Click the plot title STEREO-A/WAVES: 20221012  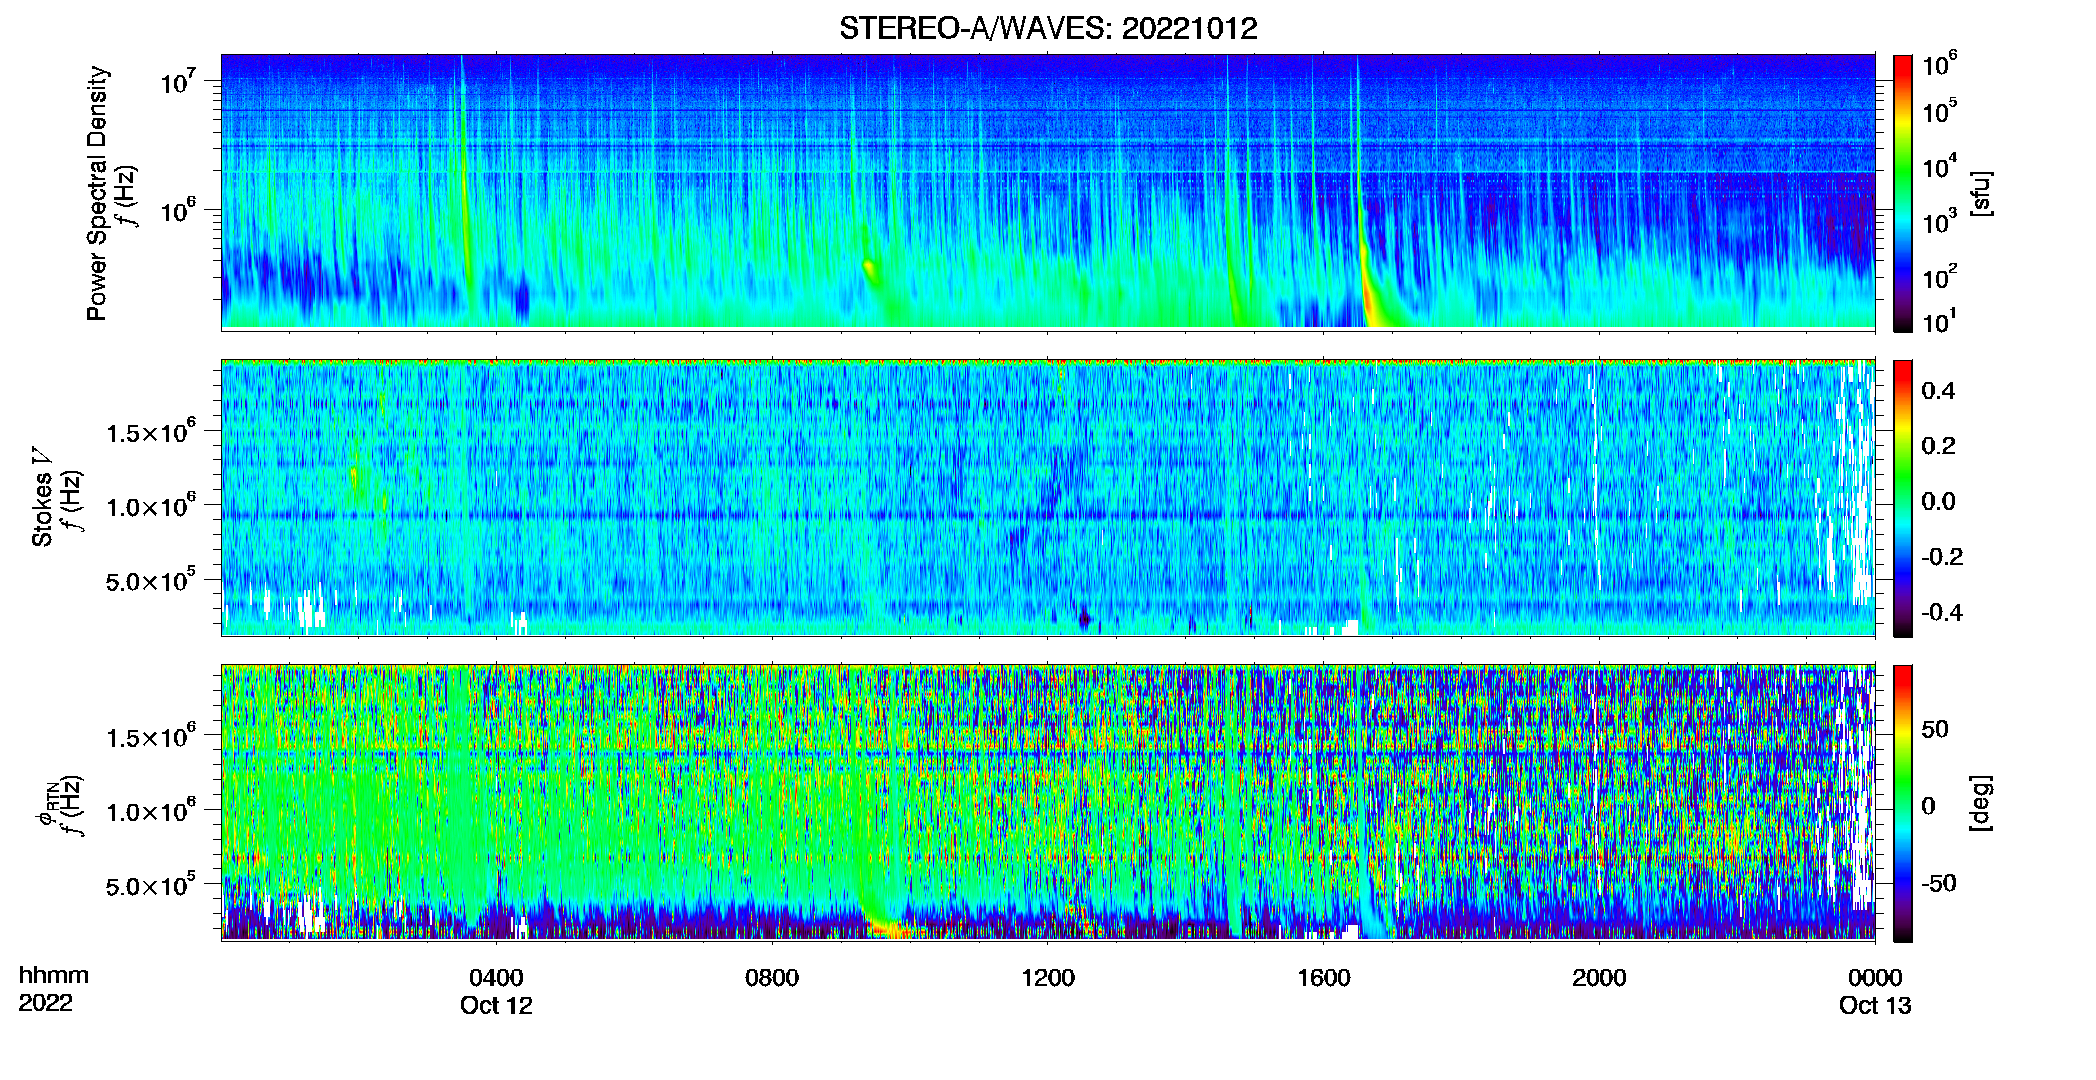point(1048,28)
